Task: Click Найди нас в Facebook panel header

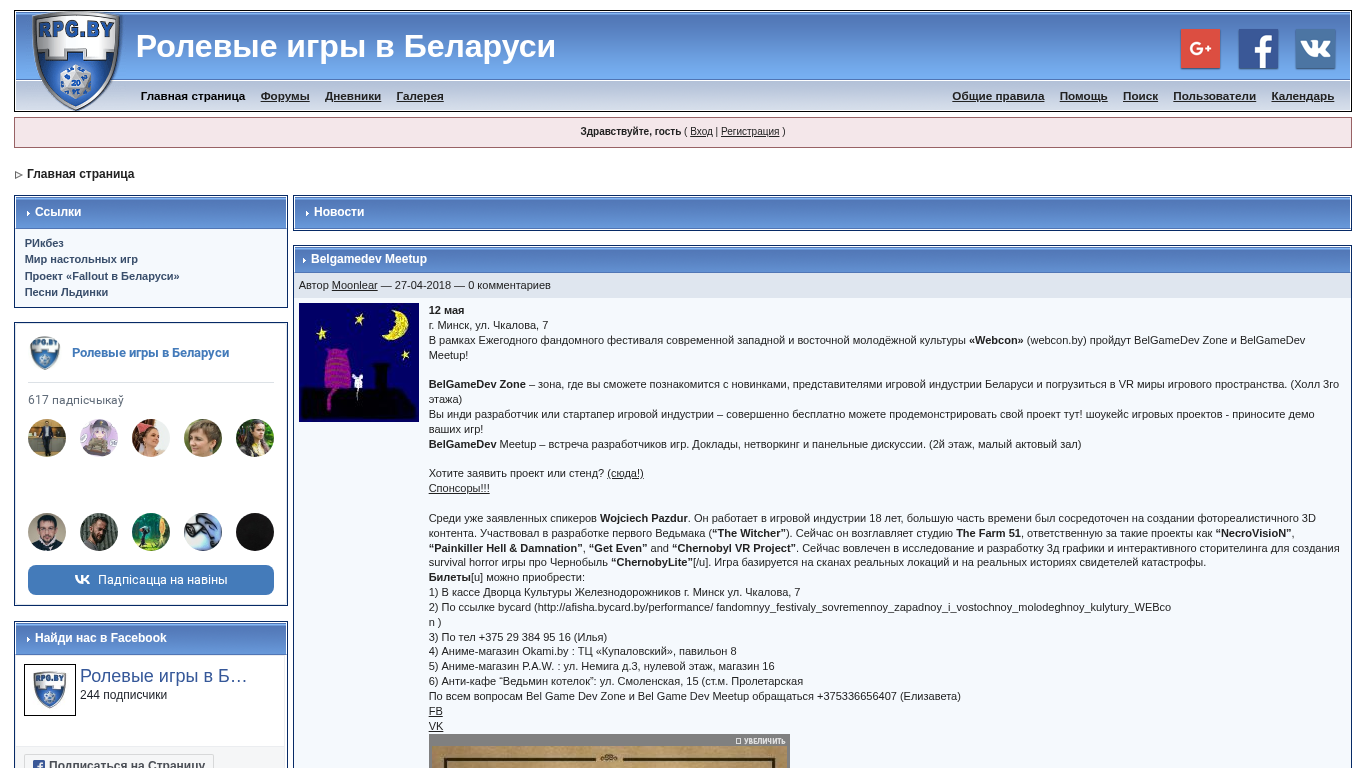Action: pos(151,639)
